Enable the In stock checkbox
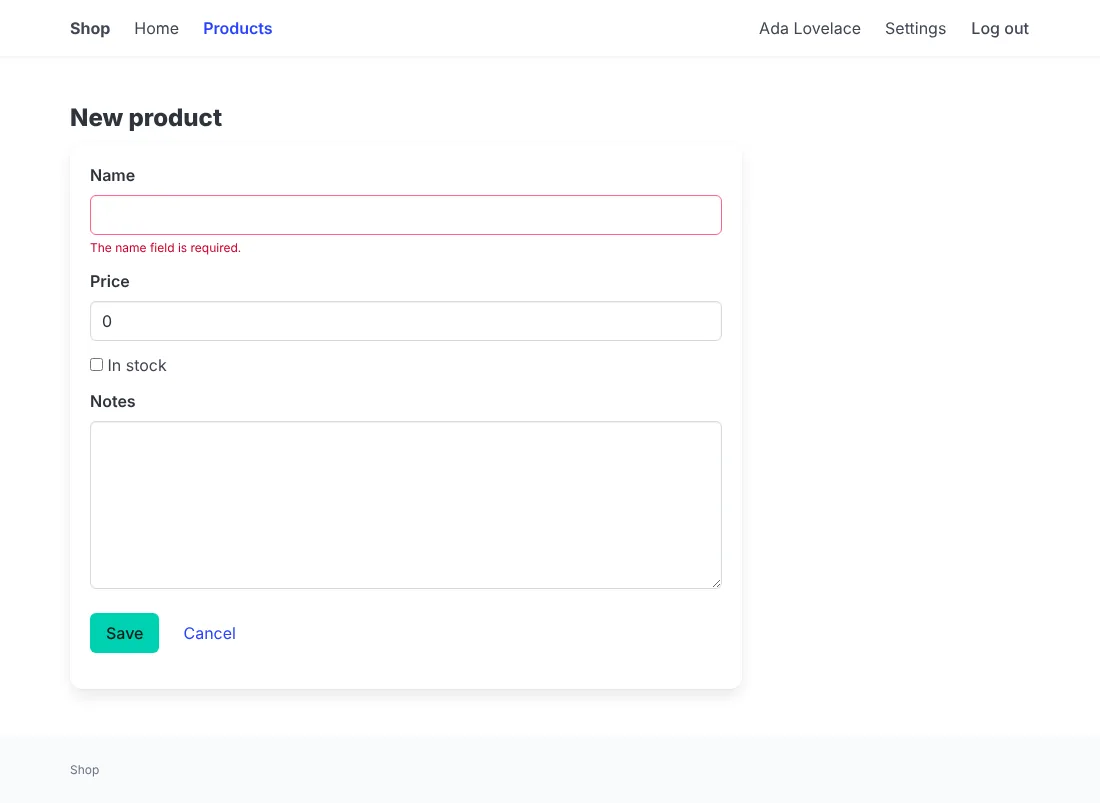Viewport: 1100px width, 803px height. pyautogui.click(x=97, y=365)
